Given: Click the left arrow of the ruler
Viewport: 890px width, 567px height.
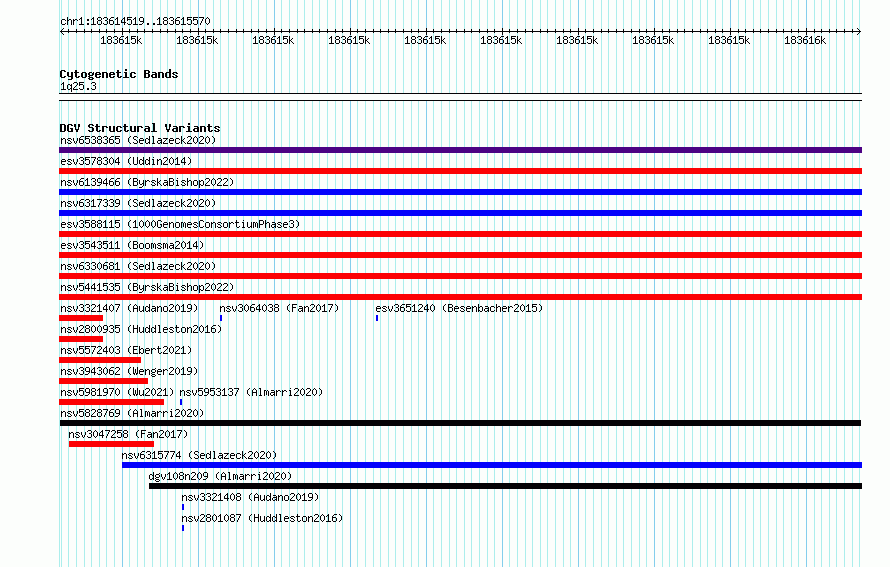Looking at the screenshot, I should tap(62, 32).
